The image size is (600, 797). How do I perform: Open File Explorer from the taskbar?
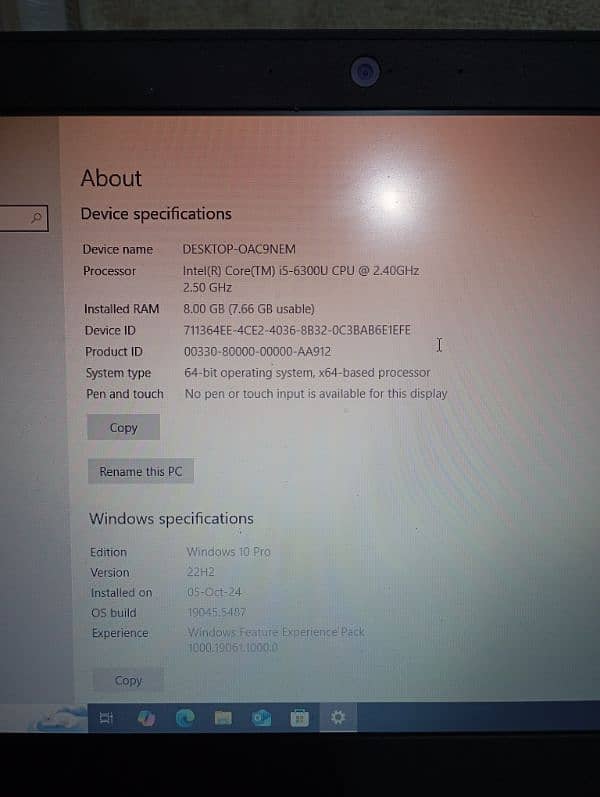pyautogui.click(x=223, y=718)
